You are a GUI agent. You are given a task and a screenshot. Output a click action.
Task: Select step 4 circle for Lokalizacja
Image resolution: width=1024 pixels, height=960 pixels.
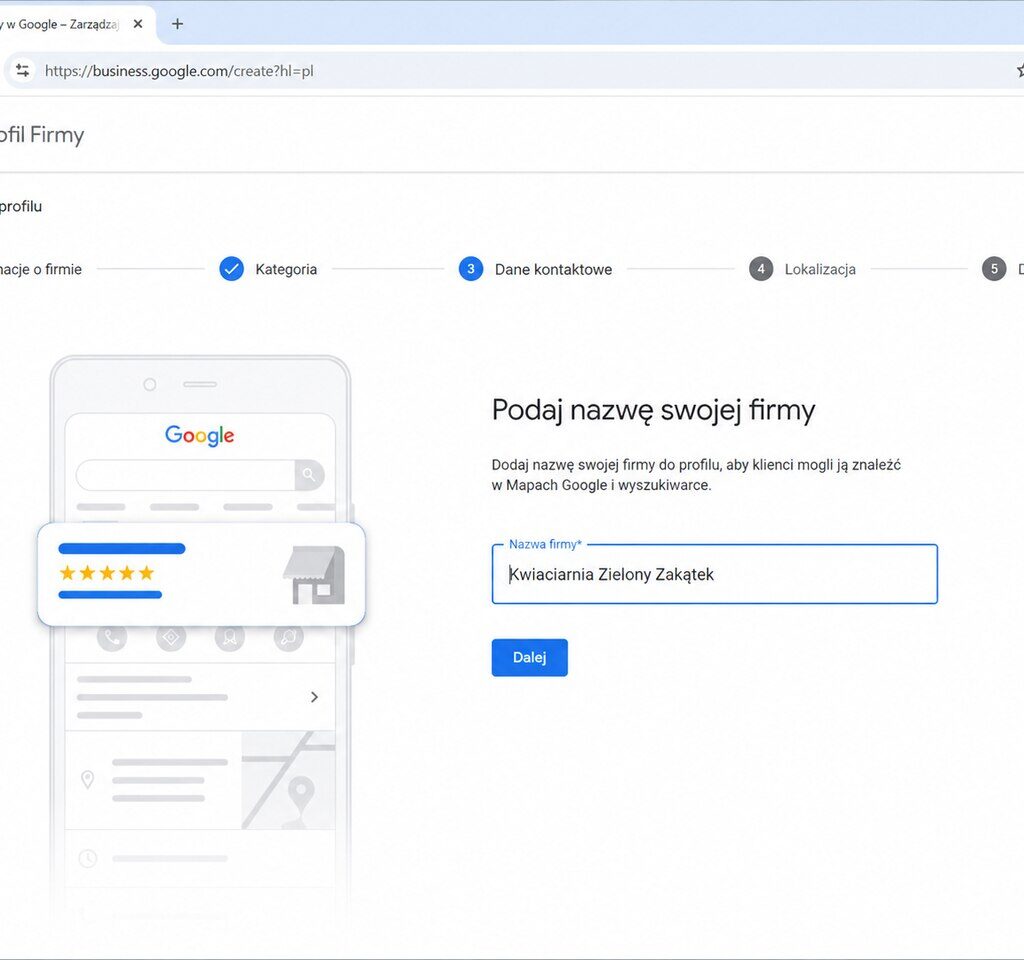[761, 269]
